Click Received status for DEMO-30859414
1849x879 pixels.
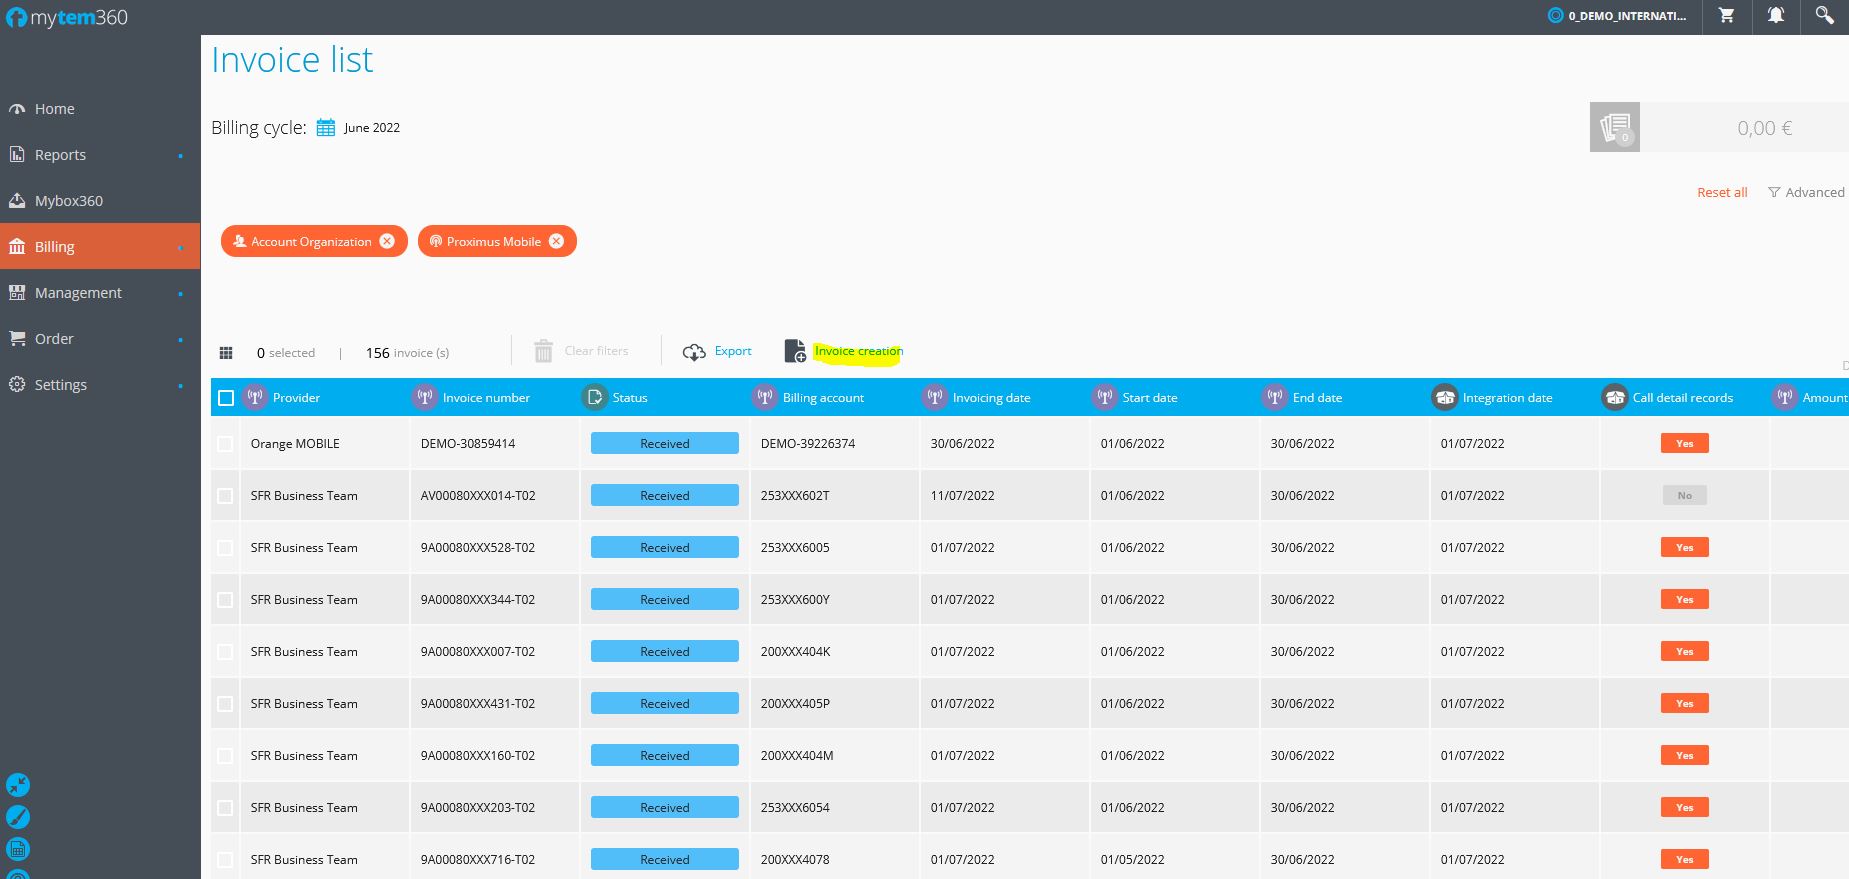click(x=665, y=443)
